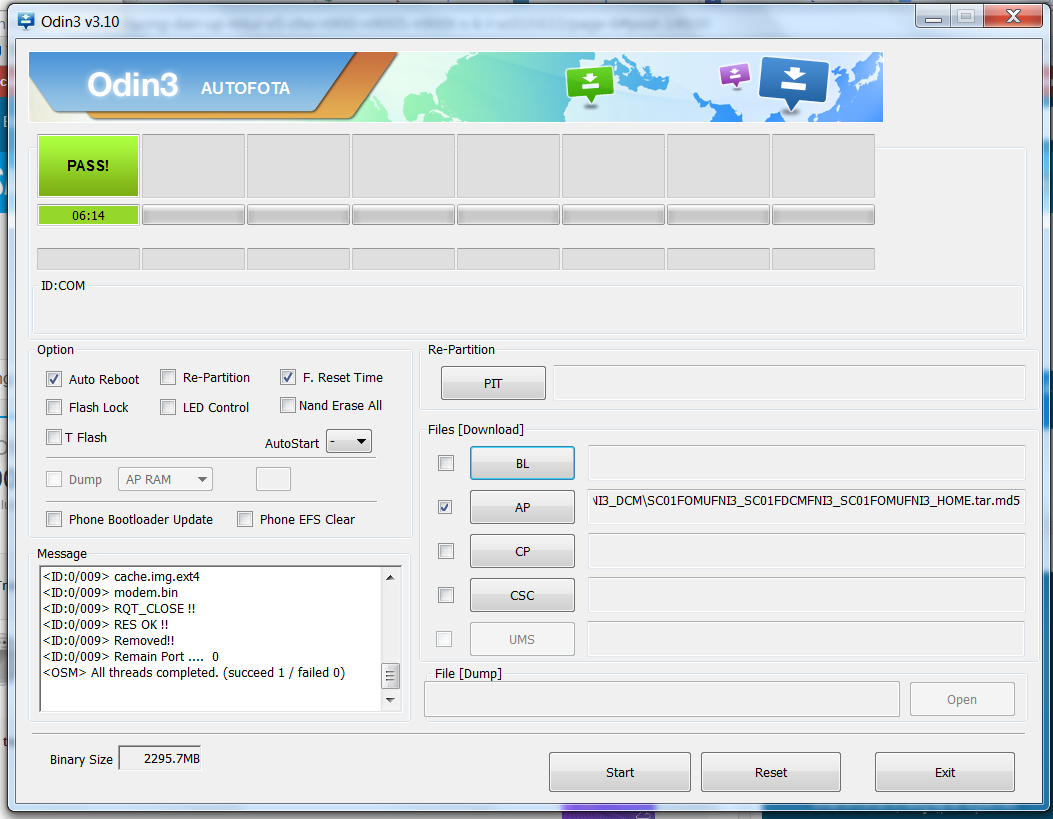Click the CSC file path field
The width and height of the screenshot is (1053, 819).
click(807, 595)
